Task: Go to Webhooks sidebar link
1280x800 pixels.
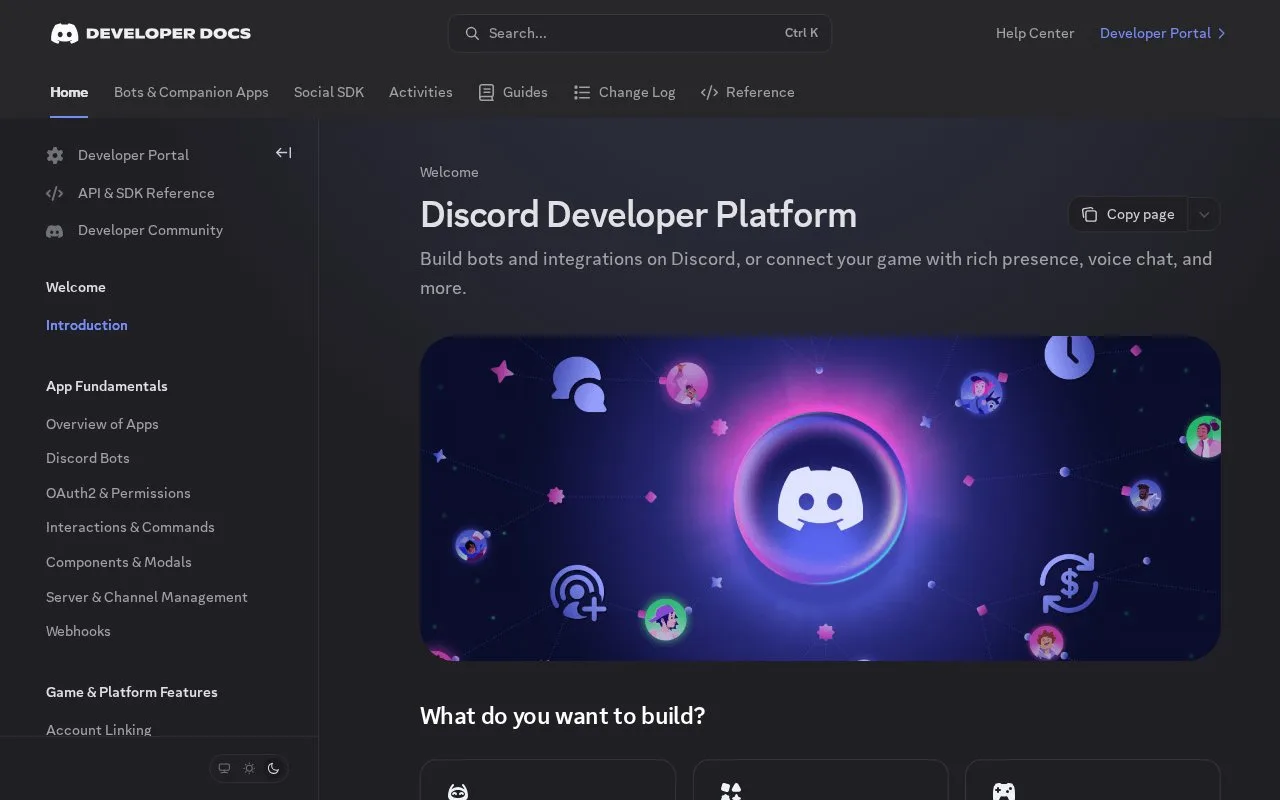Action: [x=78, y=631]
